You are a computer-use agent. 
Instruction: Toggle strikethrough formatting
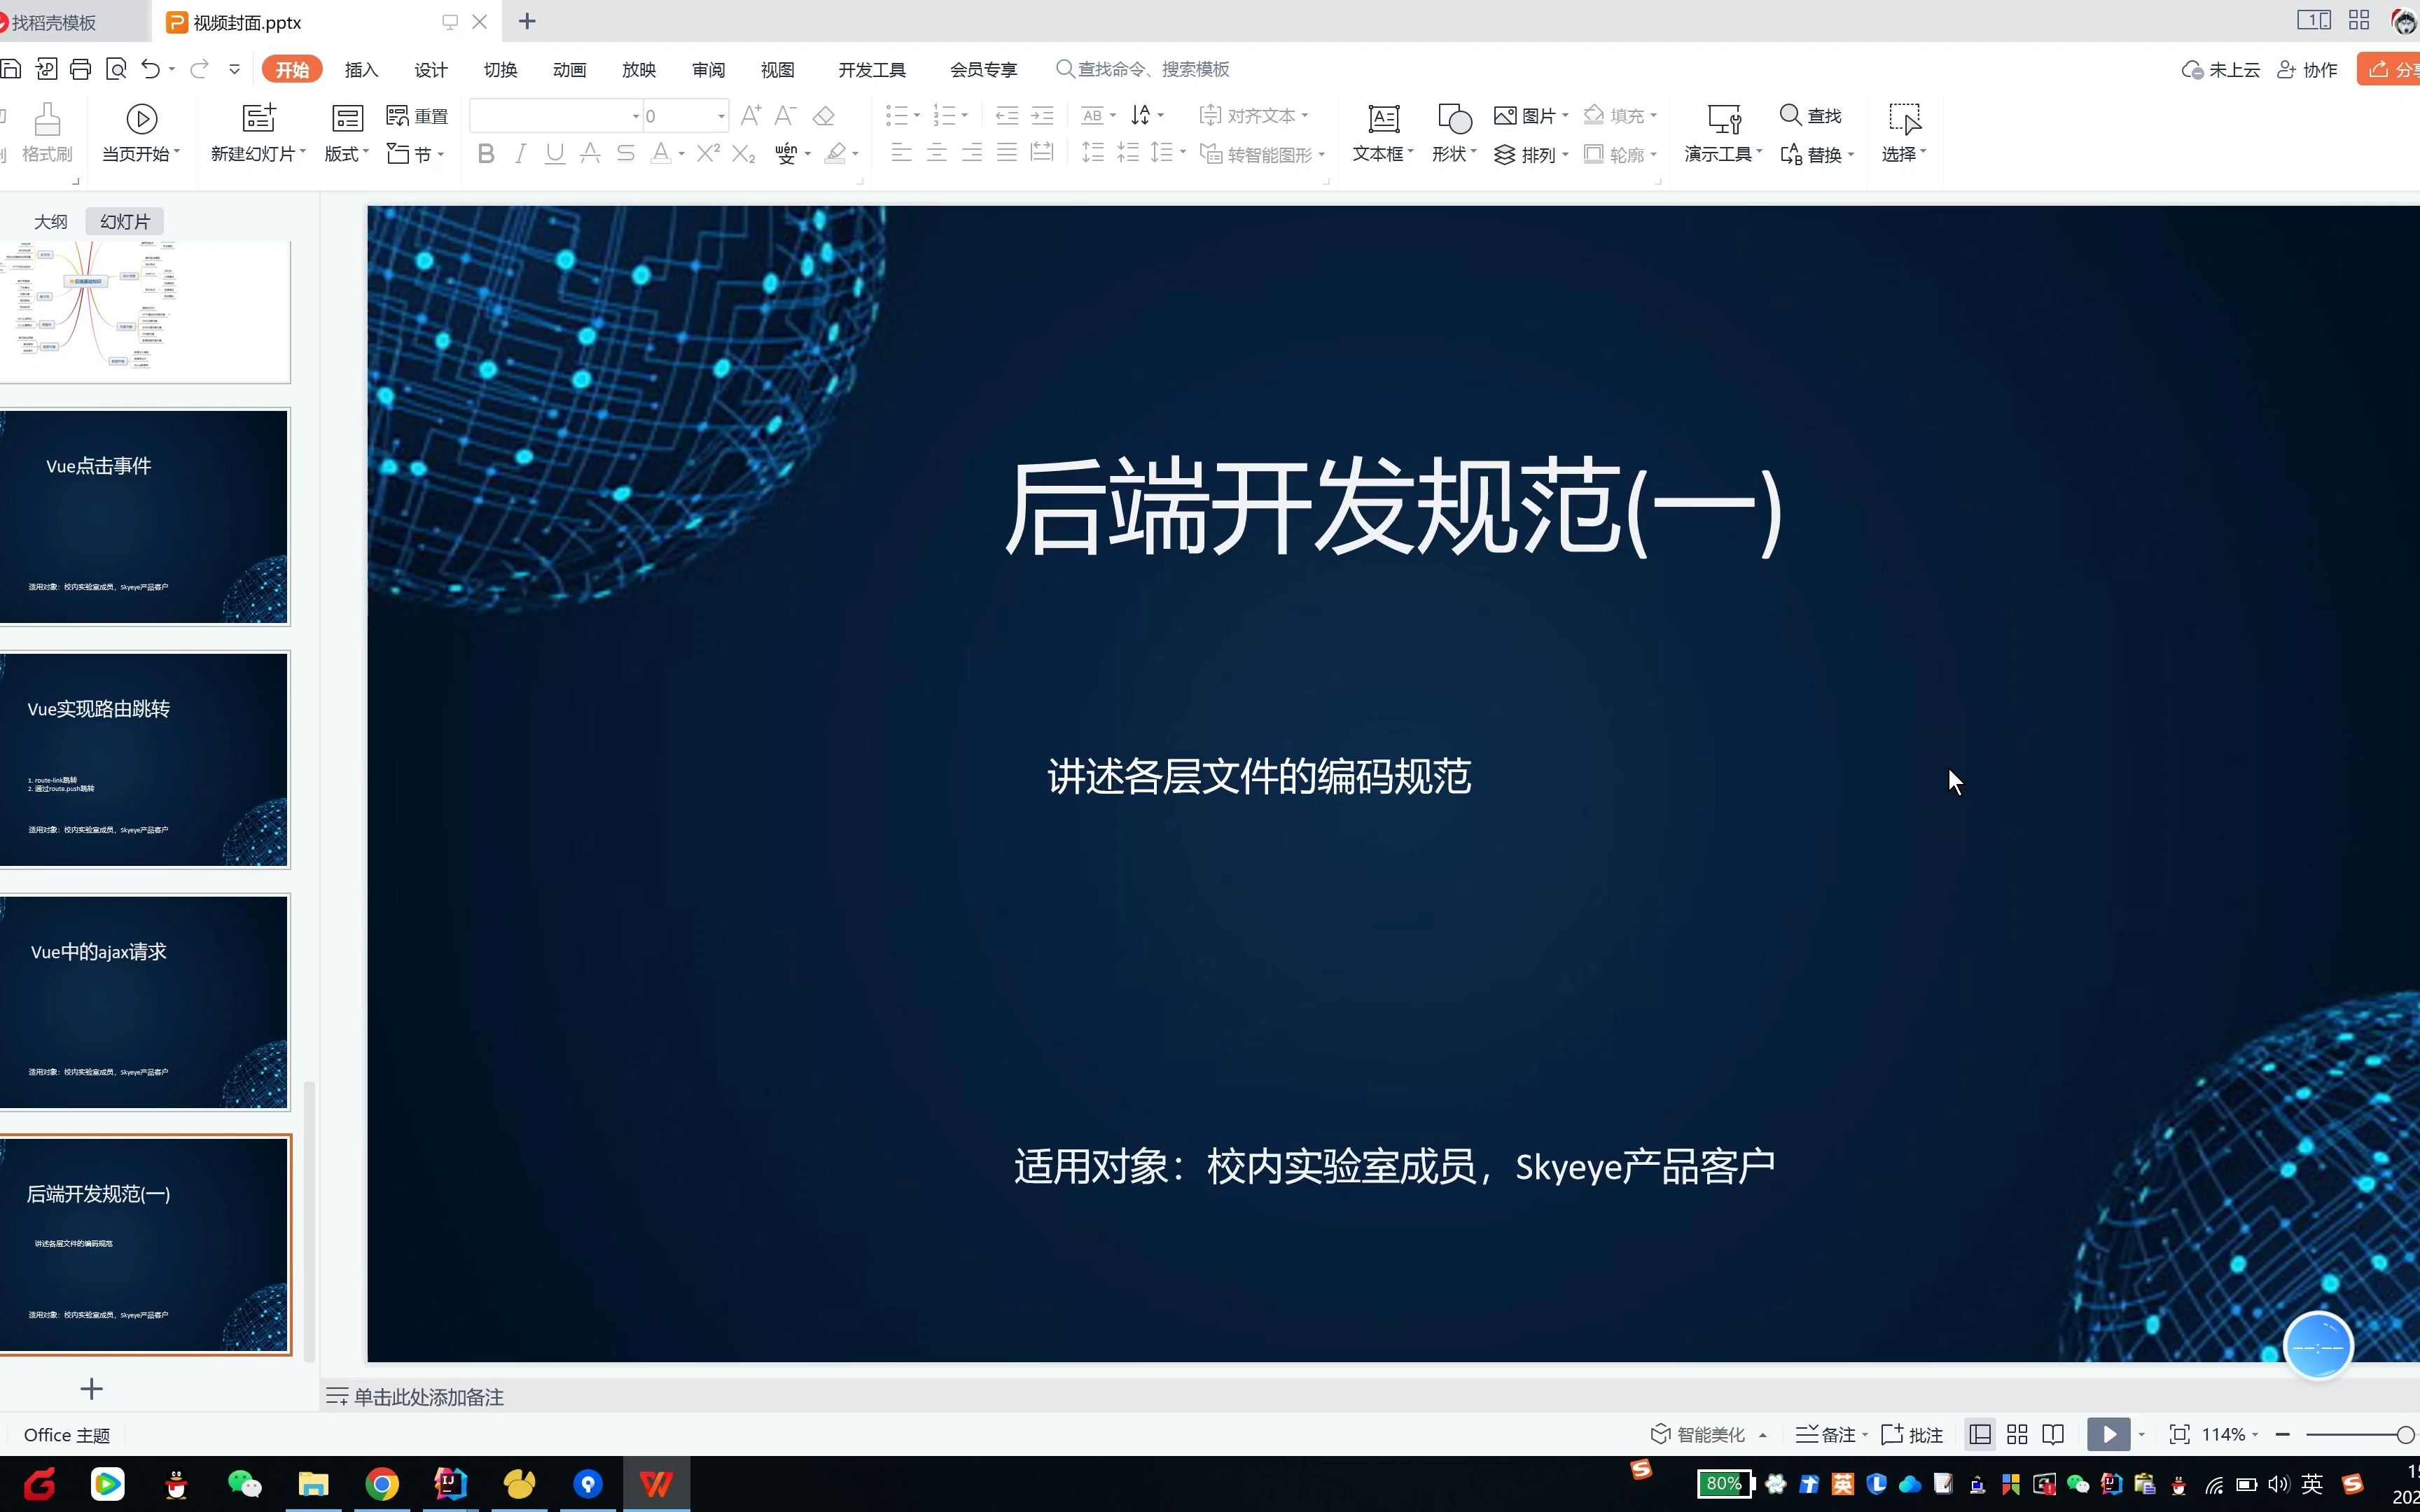625,153
